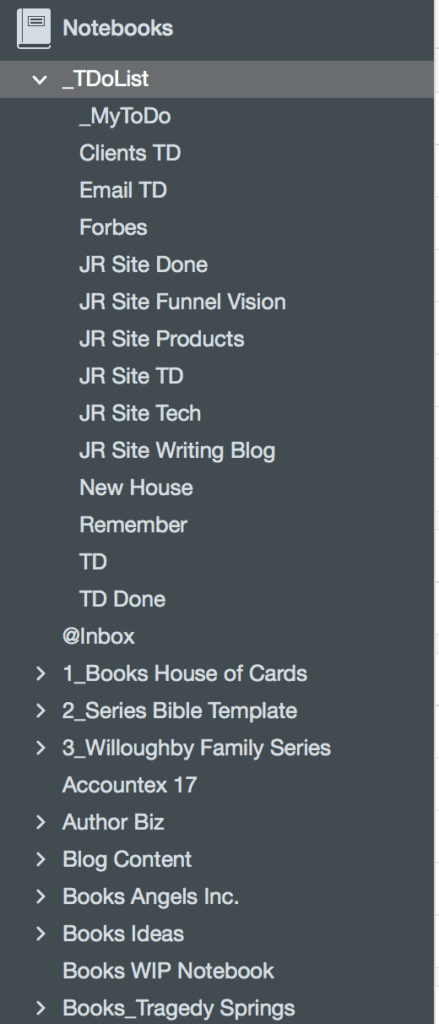Expand the 2_Series Bible Template stack
439x1024 pixels.
[41, 711]
